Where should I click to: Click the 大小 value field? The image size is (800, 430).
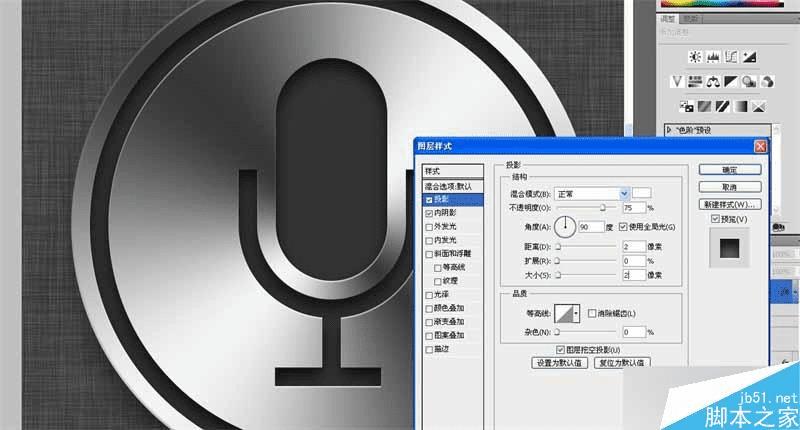634,275
